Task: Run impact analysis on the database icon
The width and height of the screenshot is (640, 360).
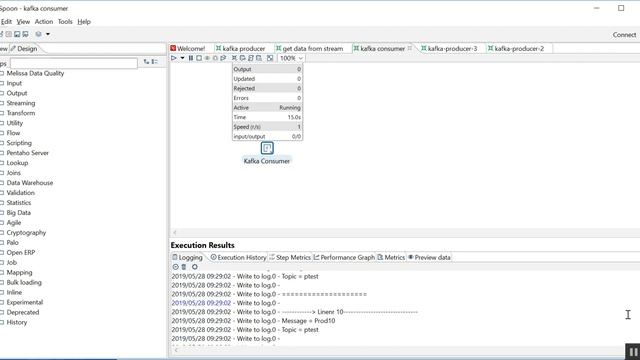Action: pyautogui.click(x=242, y=58)
